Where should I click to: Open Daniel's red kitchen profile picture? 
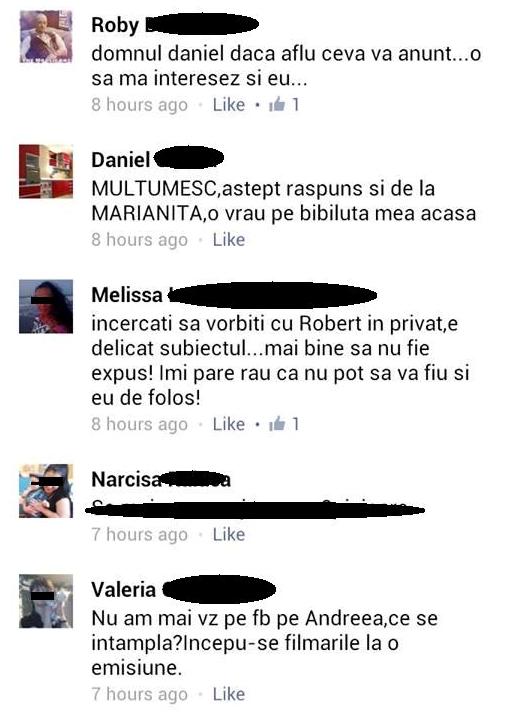pos(46,172)
